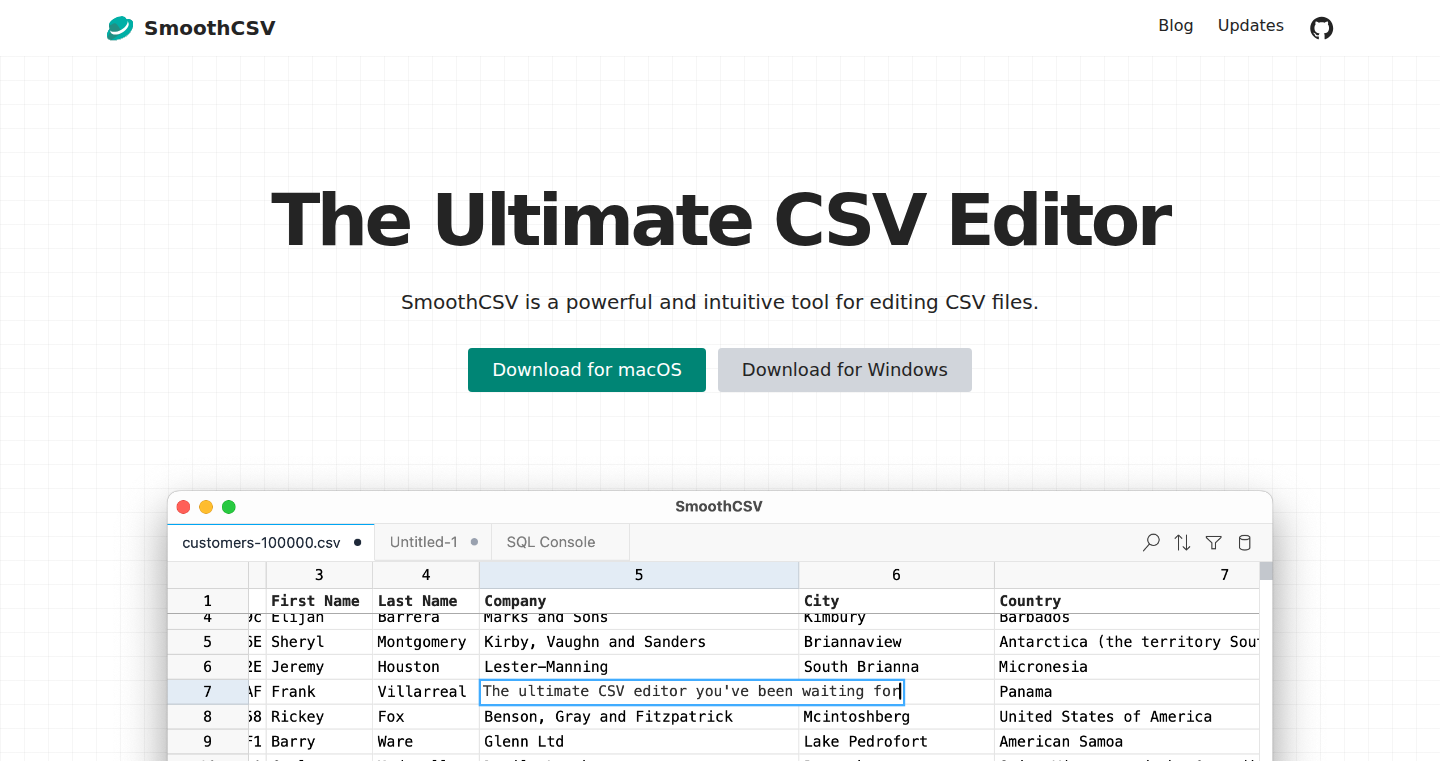This screenshot has width=1440, height=761.
Task: Click the Country header cell
Action: (1127, 601)
